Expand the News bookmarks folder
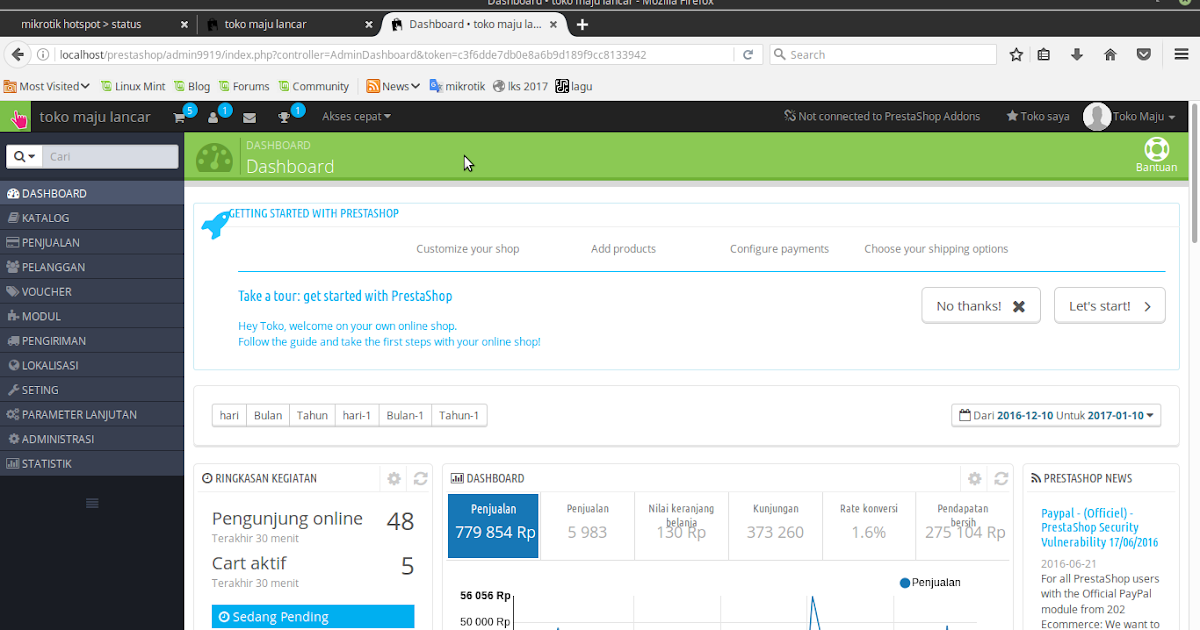 [x=392, y=86]
